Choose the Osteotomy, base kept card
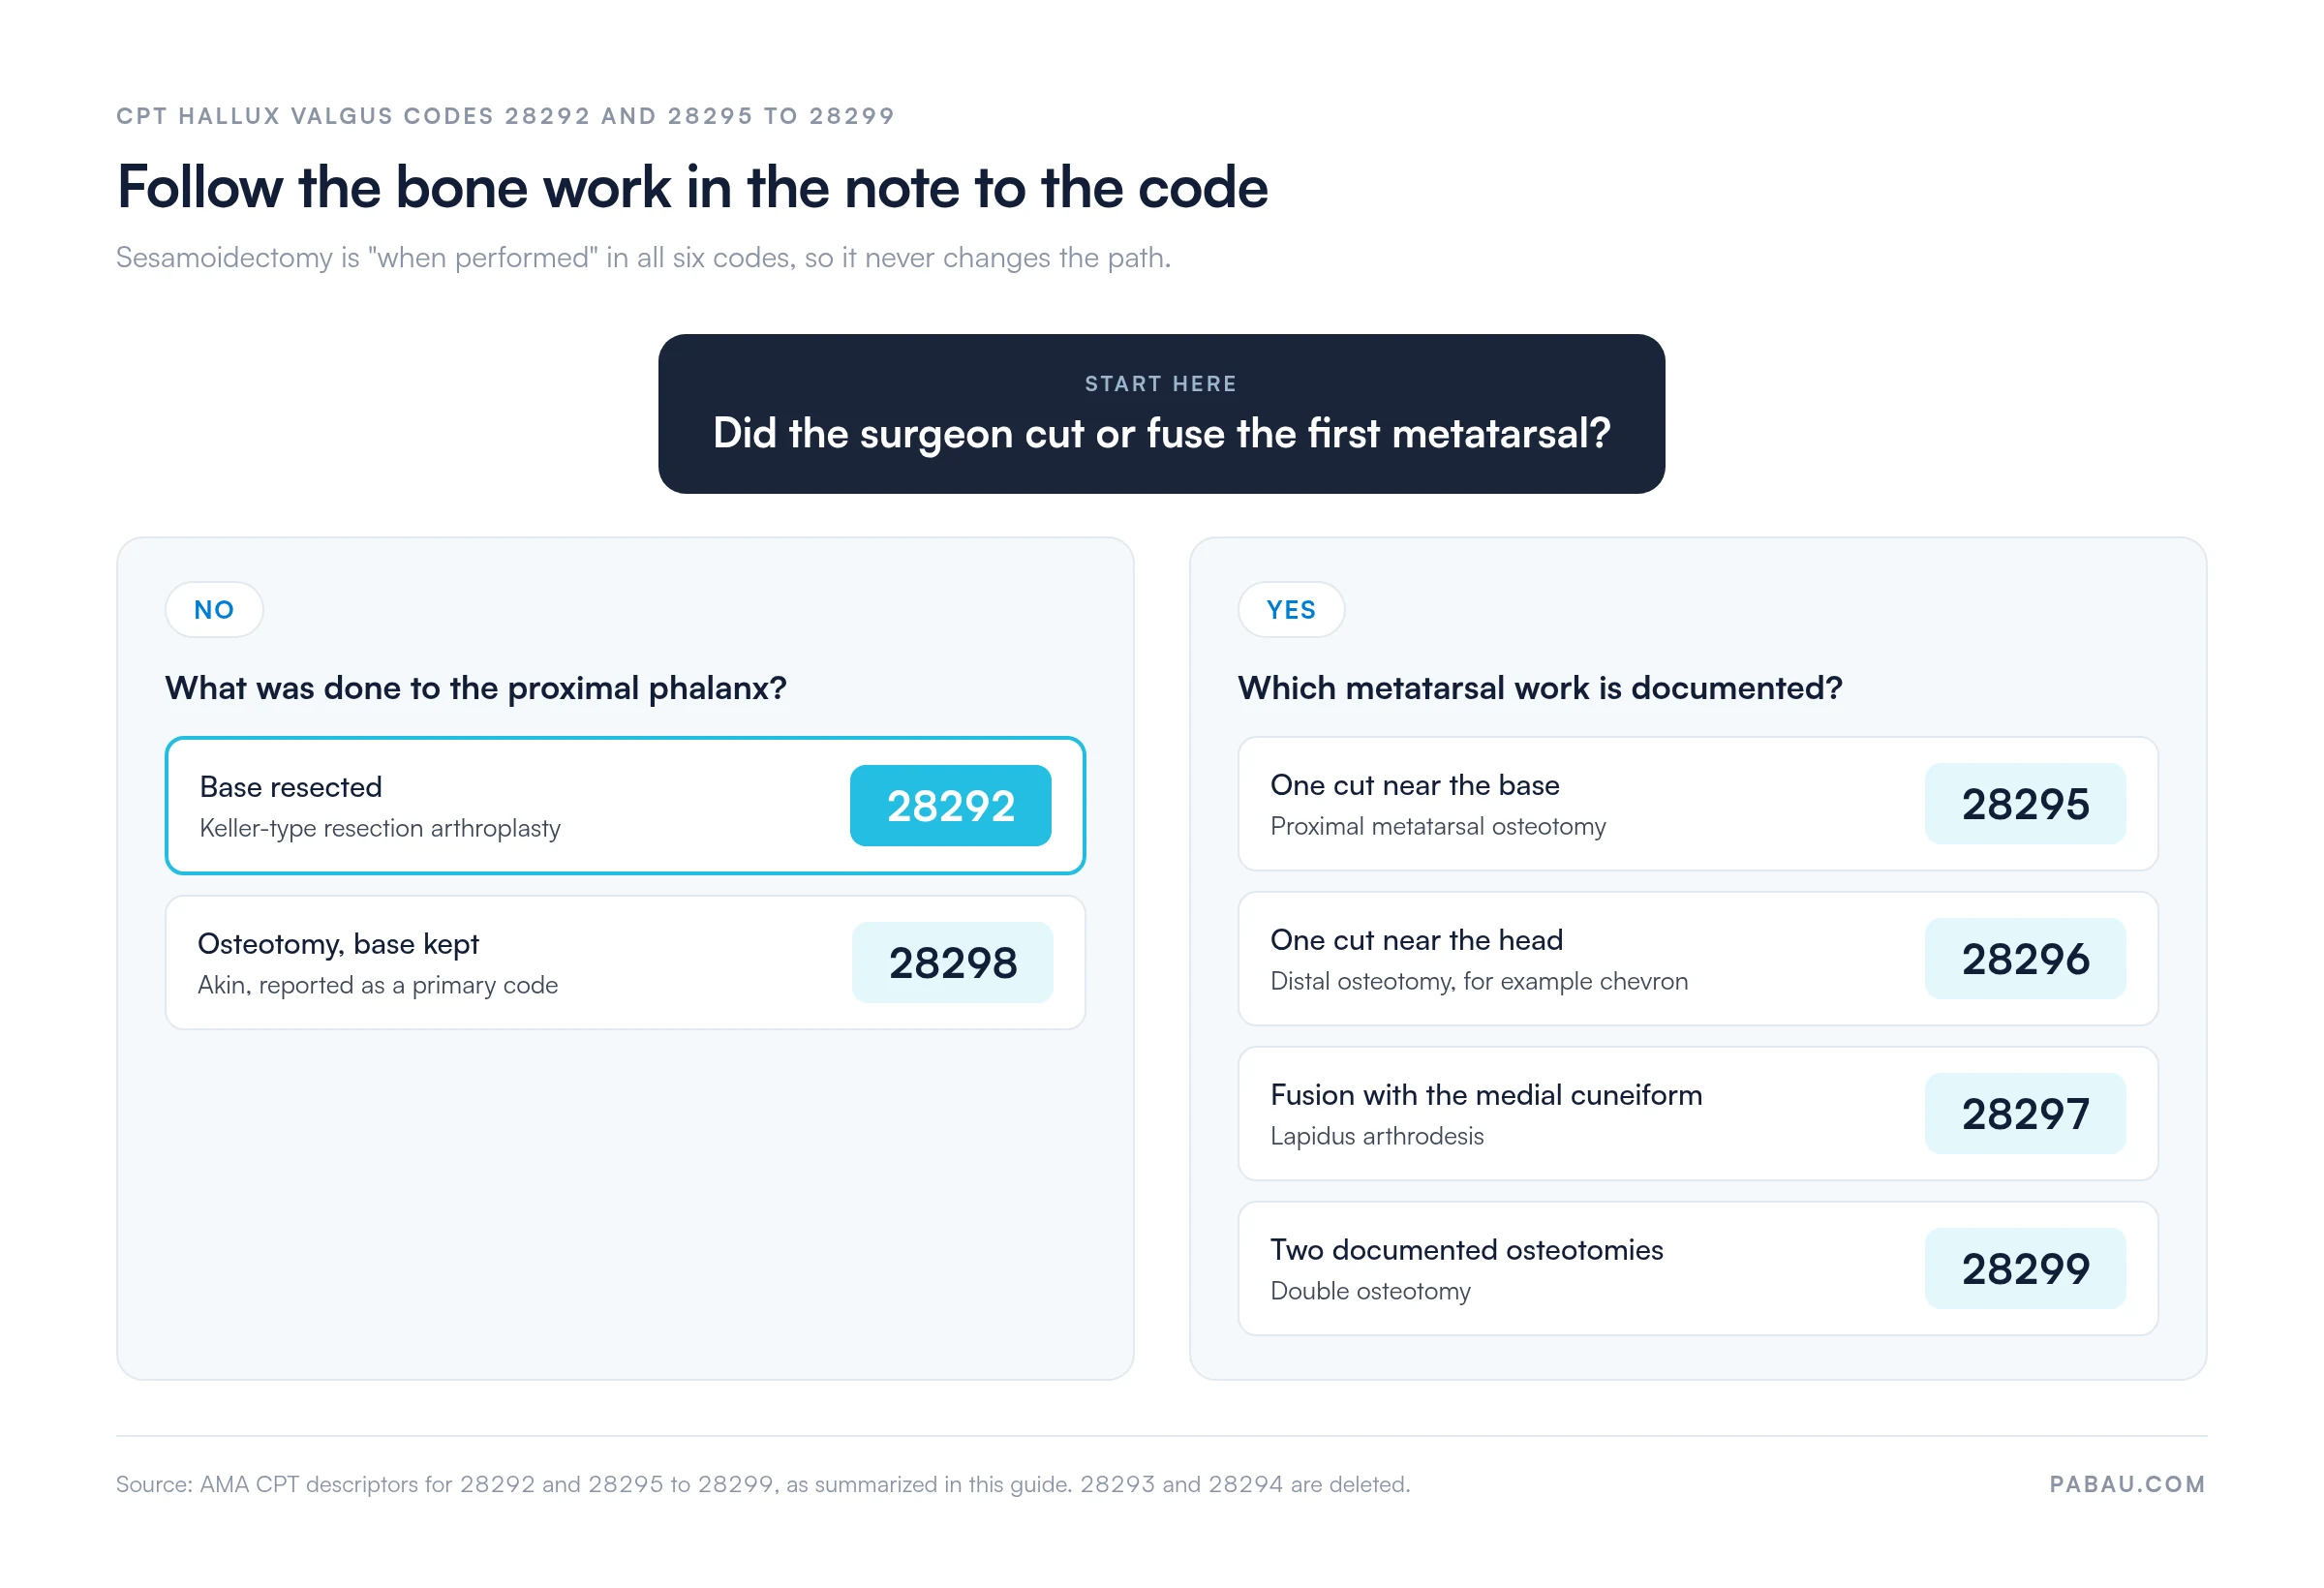 click(x=625, y=962)
